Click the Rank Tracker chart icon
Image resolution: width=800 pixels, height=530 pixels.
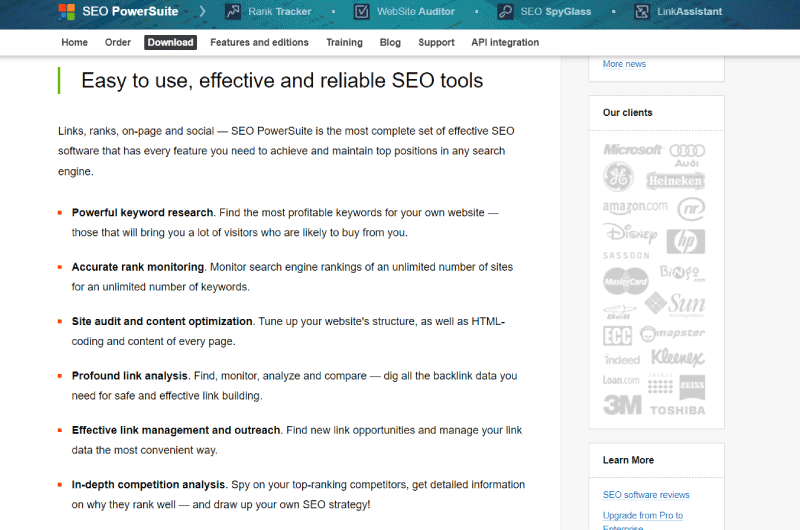click(x=233, y=11)
